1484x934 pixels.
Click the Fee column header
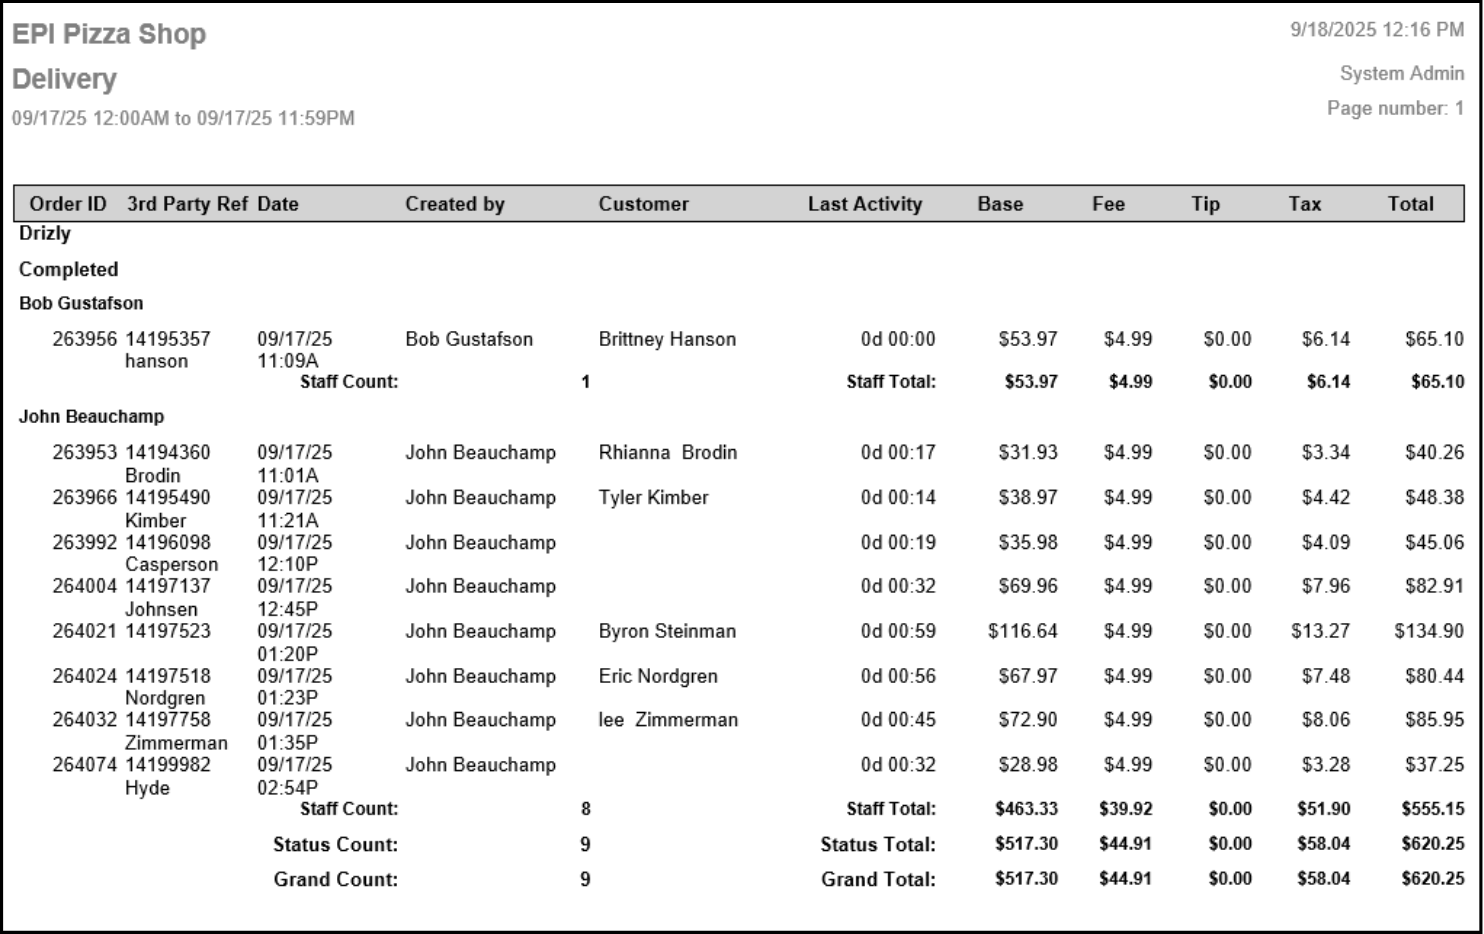(1108, 203)
